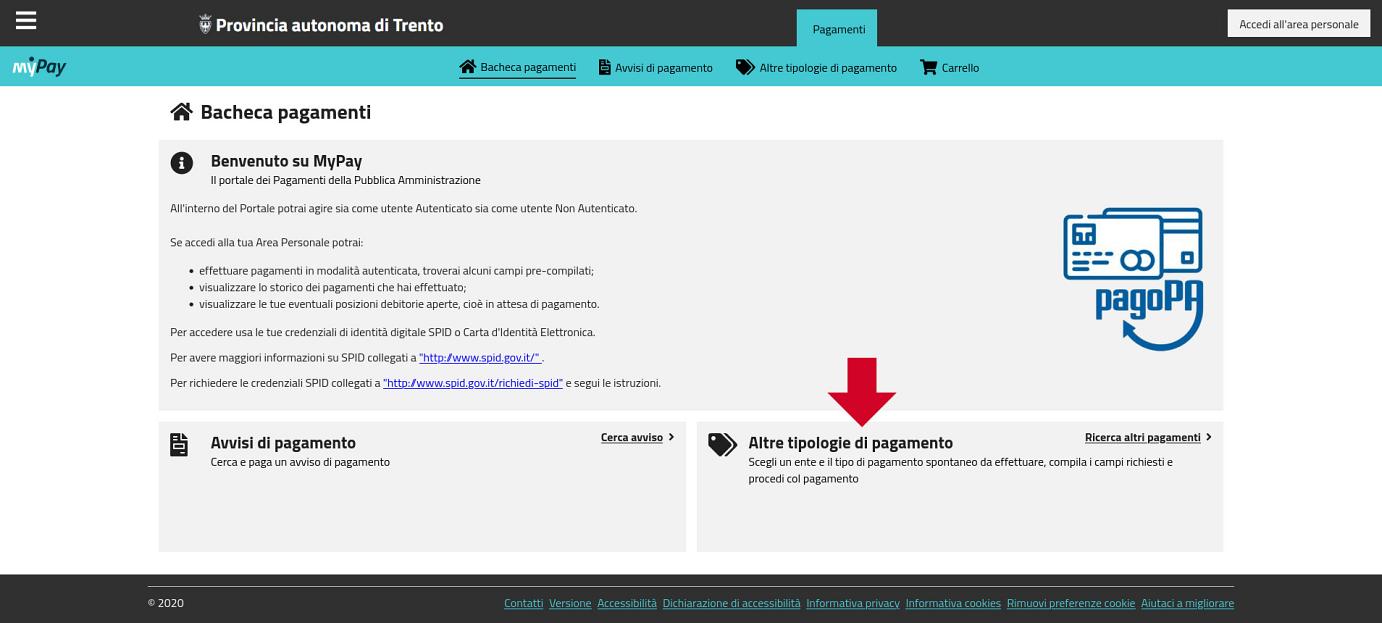This screenshot has width=1382, height=623.
Task: Click Accedi all'area personale button
Action: tap(1298, 24)
